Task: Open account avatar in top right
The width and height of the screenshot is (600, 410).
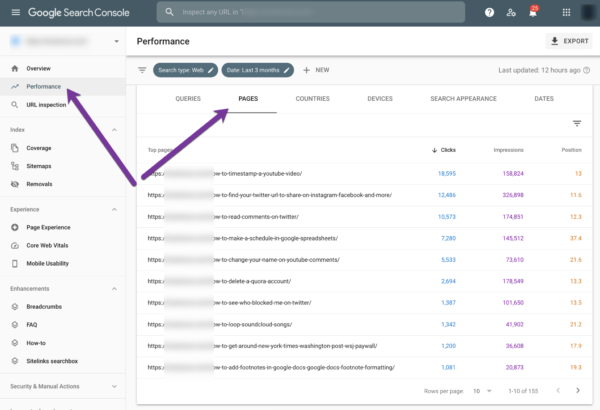Action: pyautogui.click(x=588, y=12)
